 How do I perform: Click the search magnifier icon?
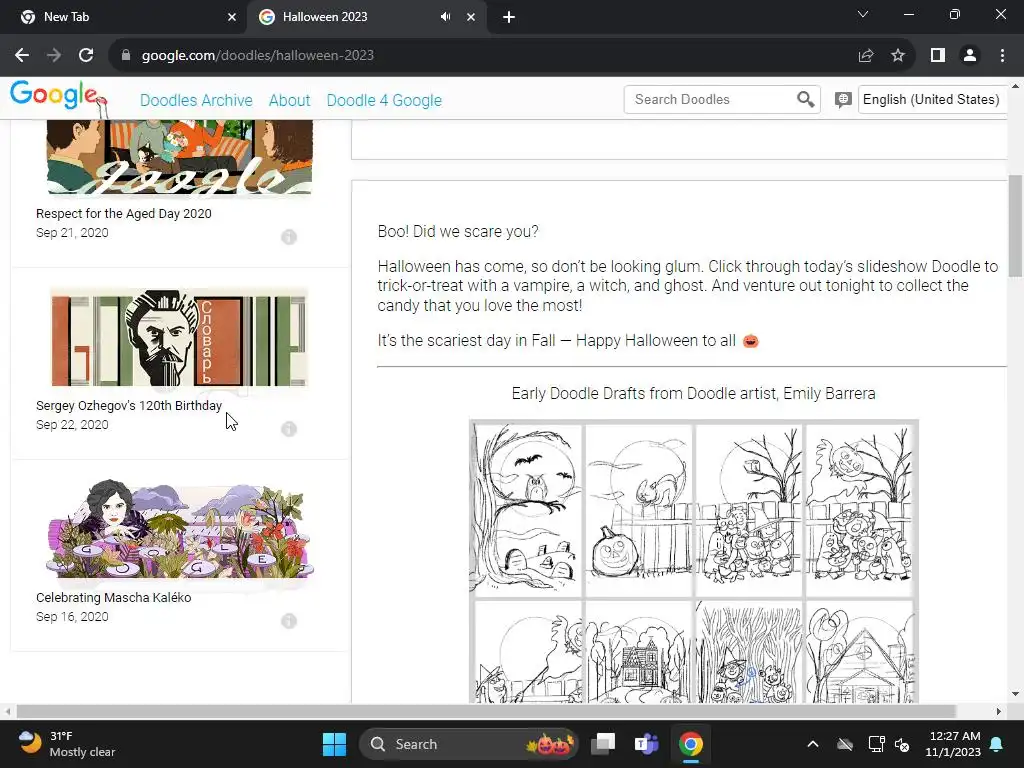click(805, 99)
